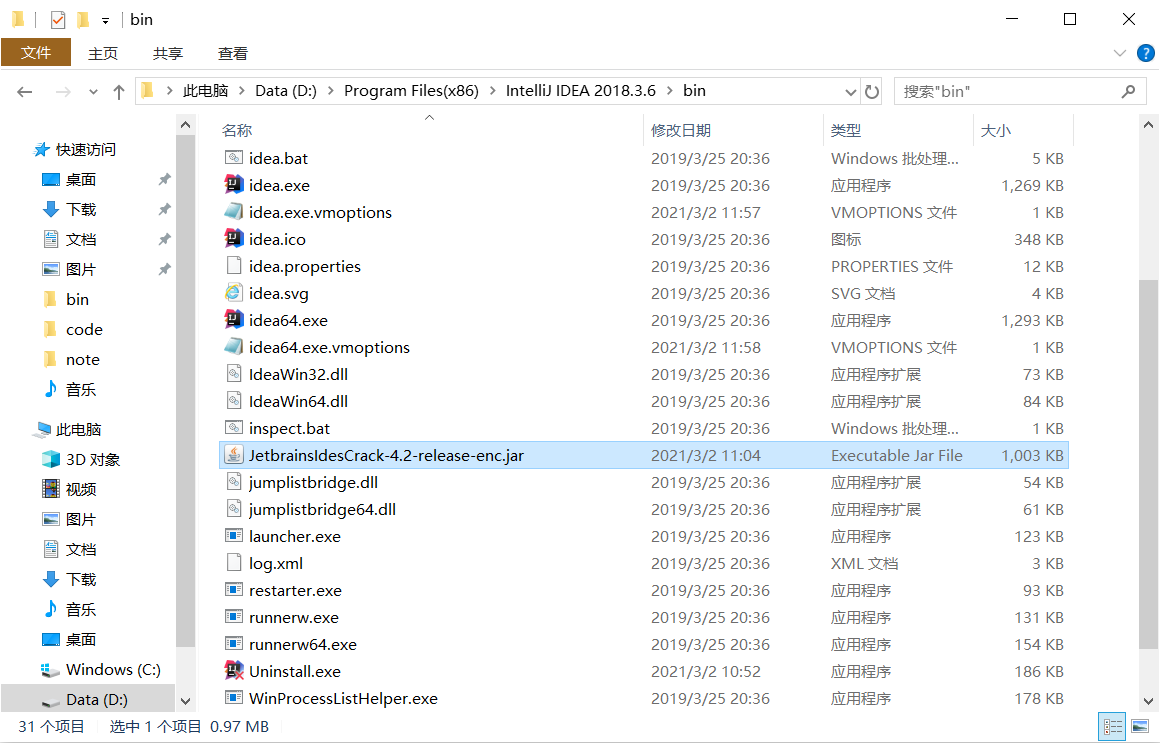Click the IdeaWin32.dll file icon
The image size is (1160, 743).
point(234,374)
